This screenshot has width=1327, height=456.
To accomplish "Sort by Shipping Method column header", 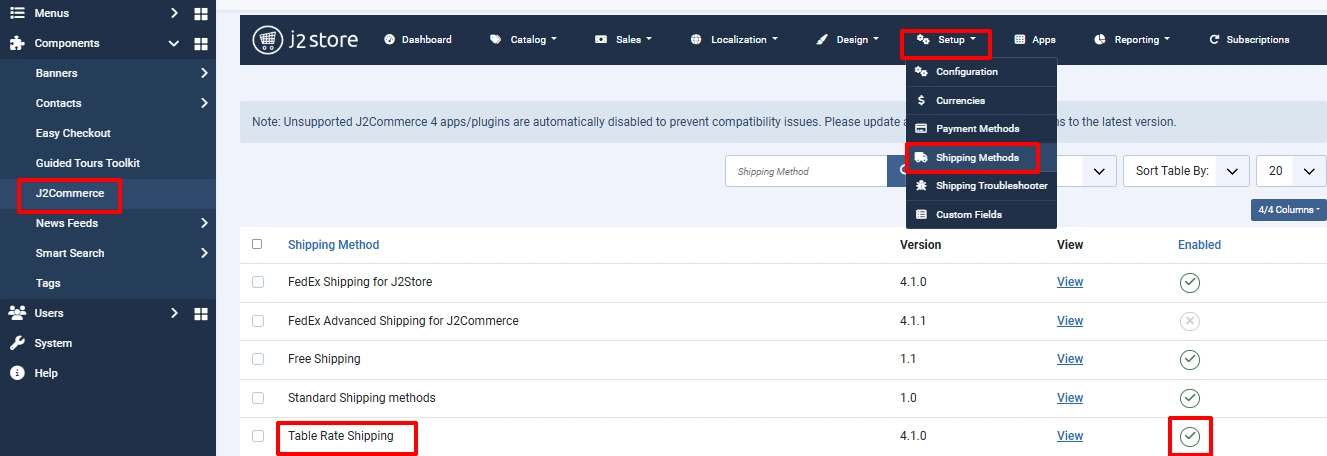I will click(333, 245).
